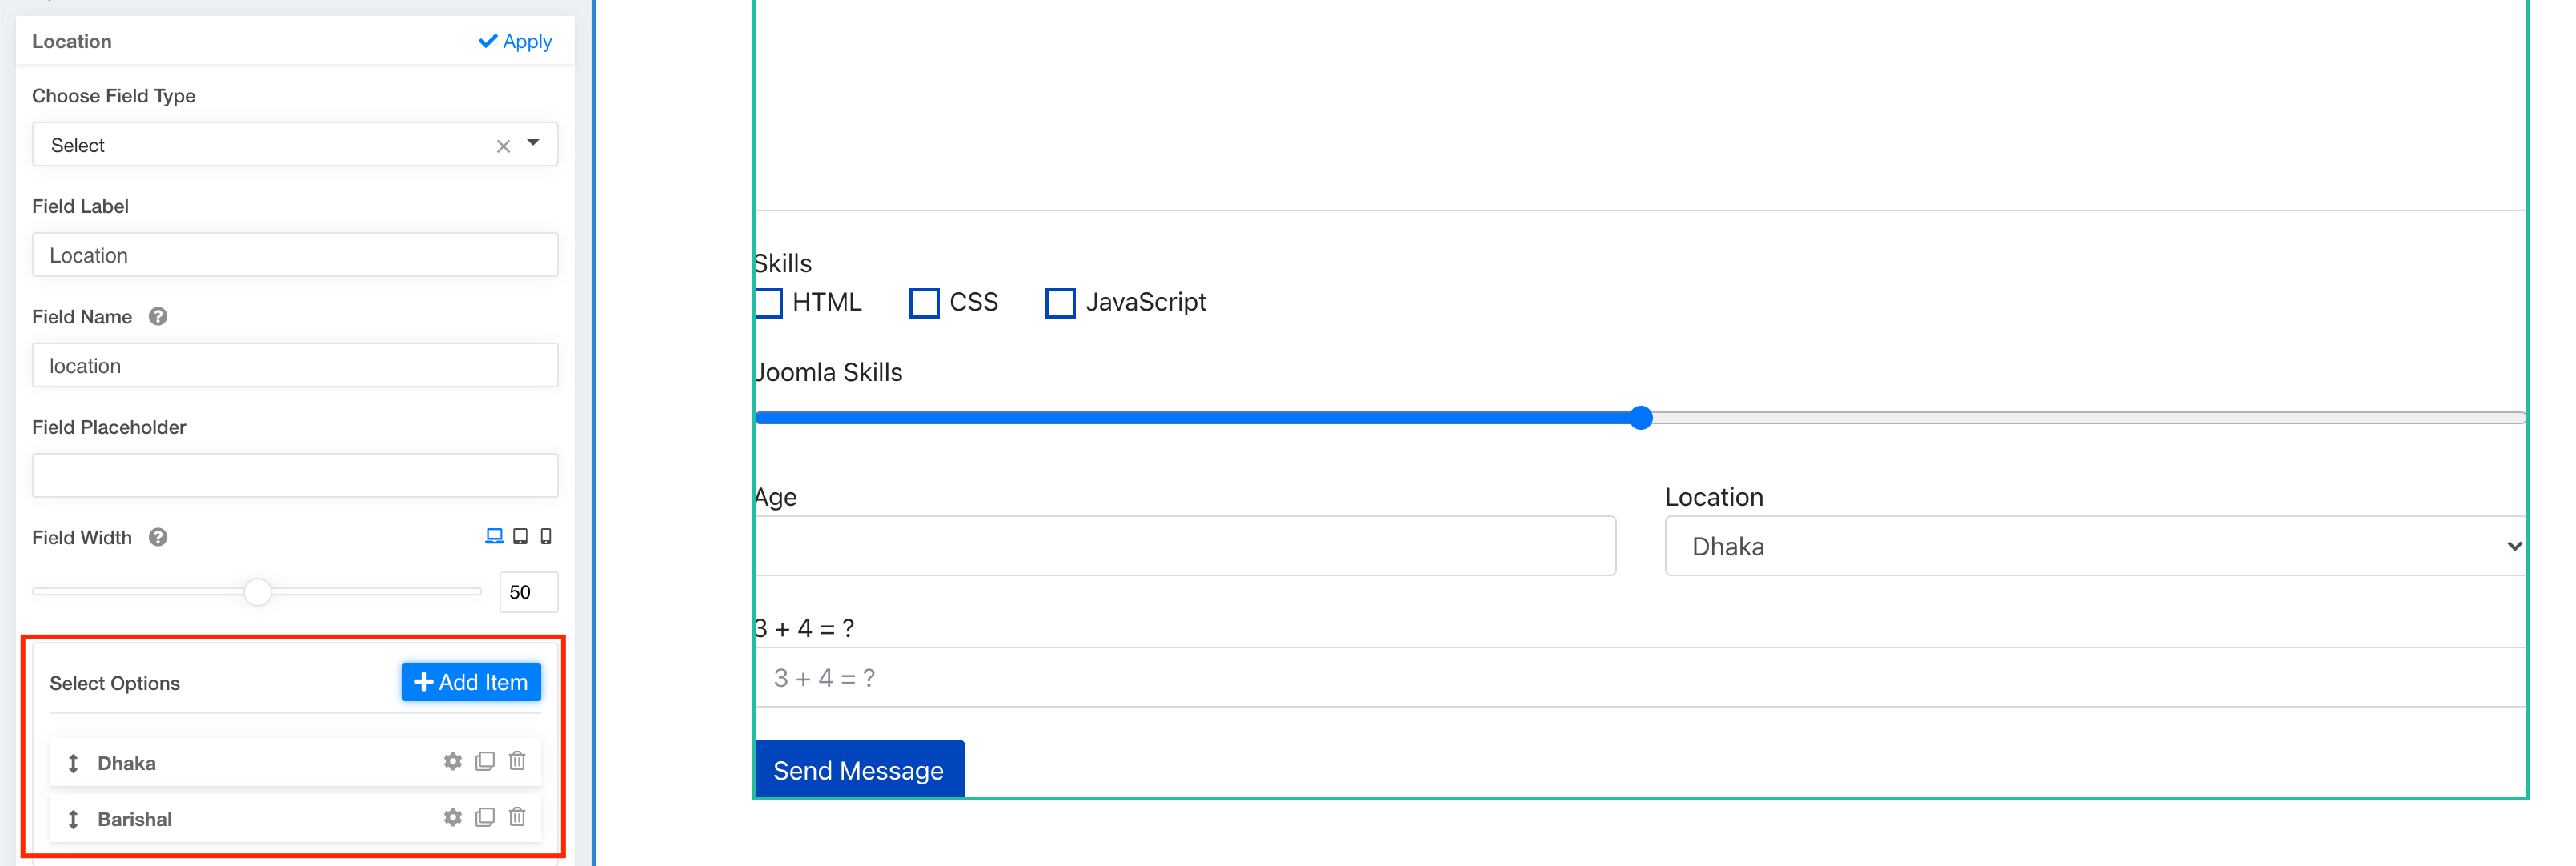
Task: Select mobile device icon for Field Width
Action: 546,537
